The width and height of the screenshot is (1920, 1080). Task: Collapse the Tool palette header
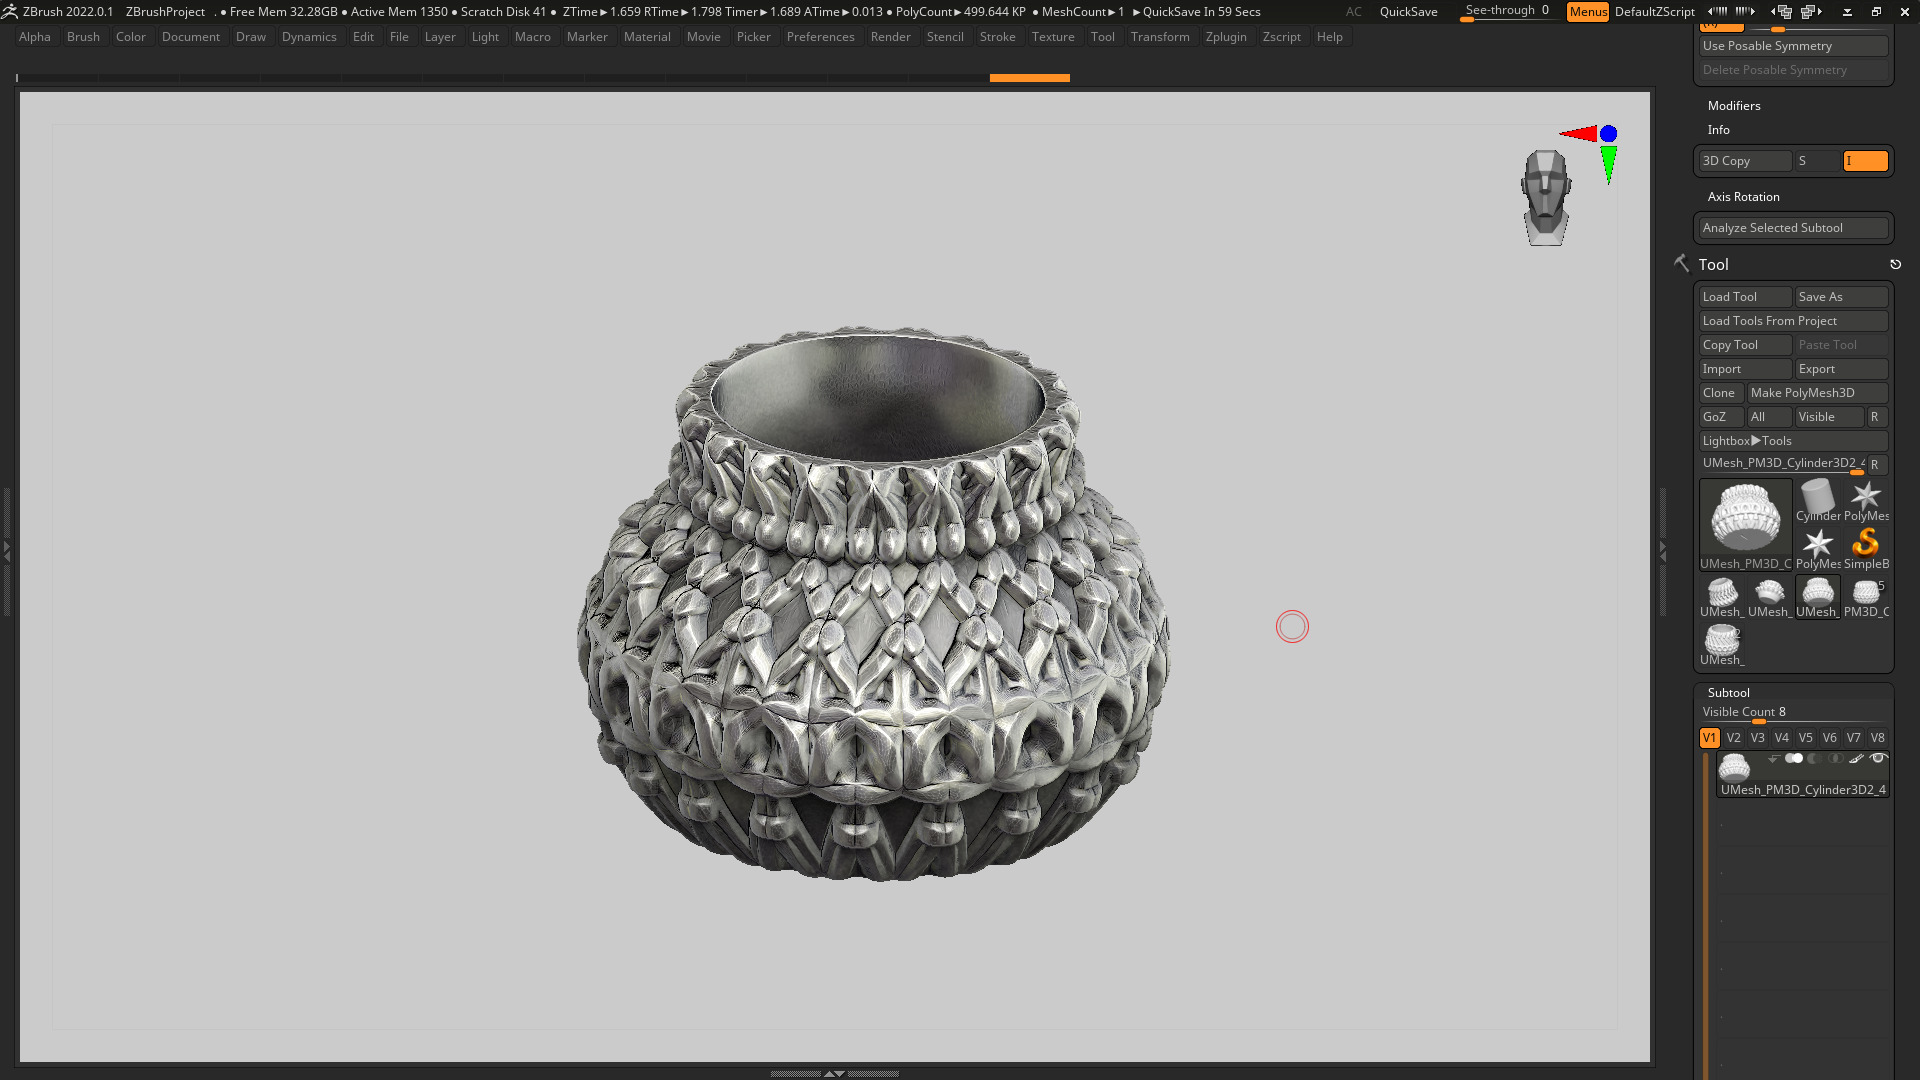click(1713, 264)
